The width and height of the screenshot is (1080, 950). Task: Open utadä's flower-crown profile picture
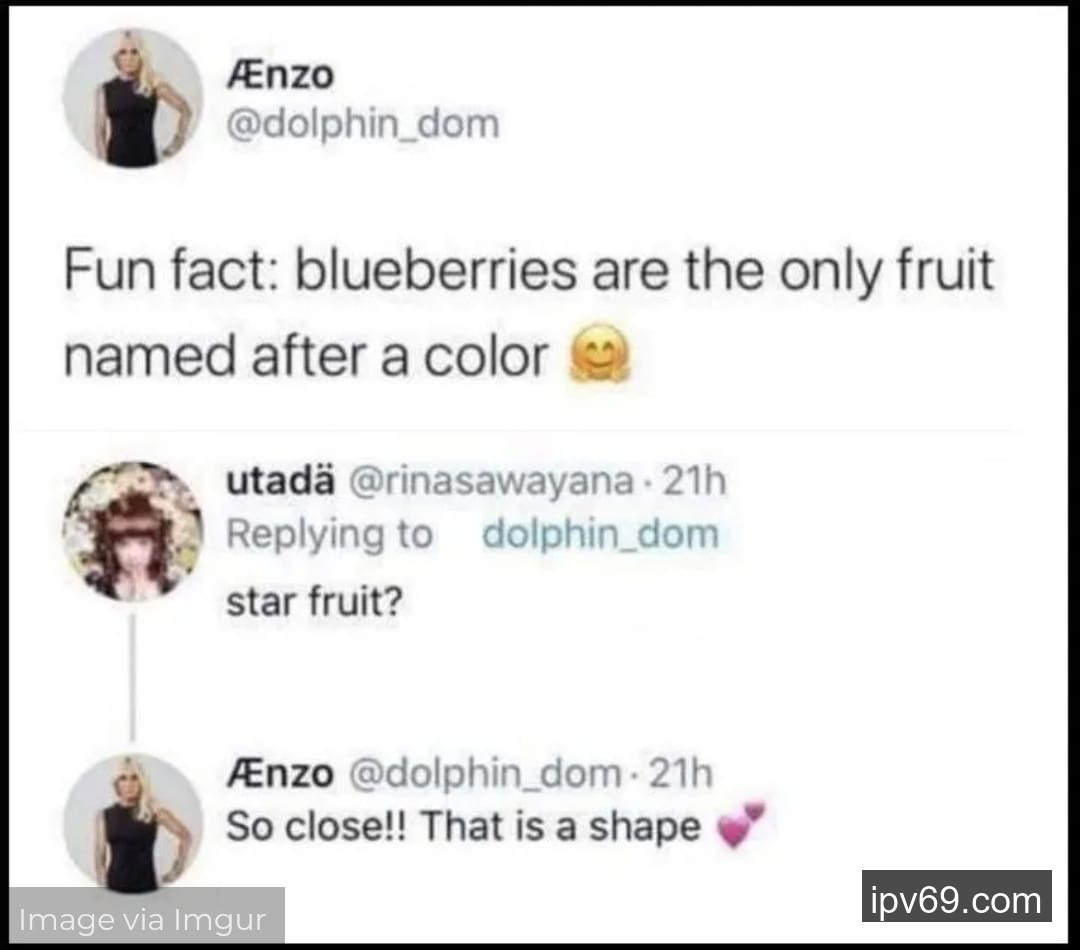132,531
